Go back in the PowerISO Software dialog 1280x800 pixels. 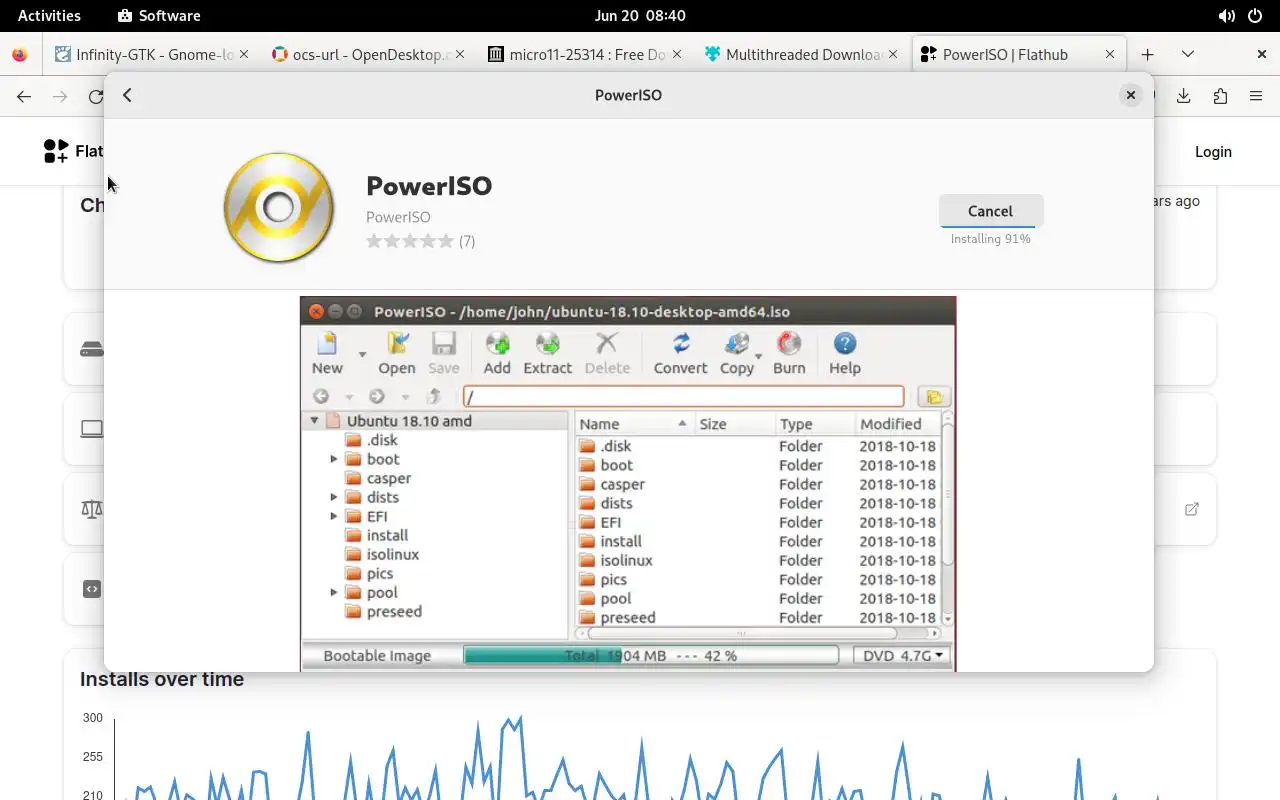(x=127, y=95)
